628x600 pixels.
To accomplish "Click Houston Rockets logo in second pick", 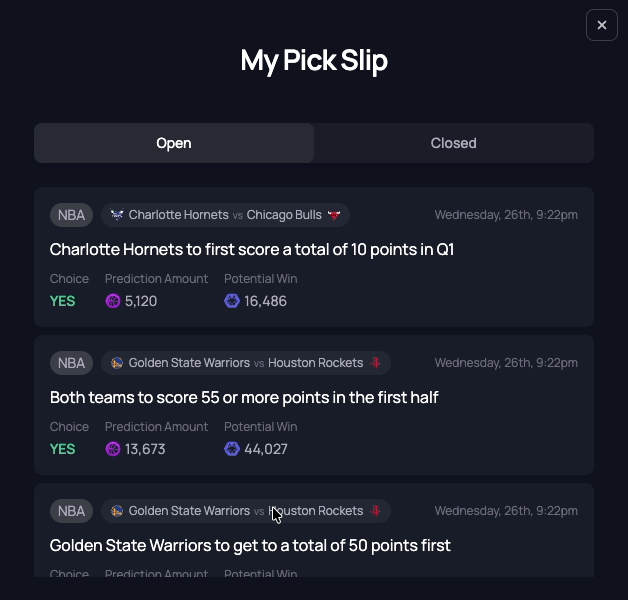I will click(376, 363).
